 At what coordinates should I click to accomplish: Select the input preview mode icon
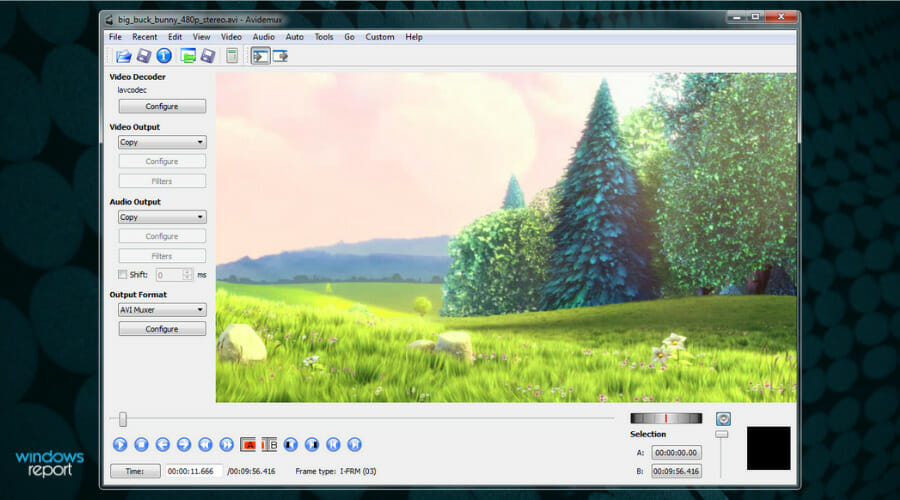[261, 56]
